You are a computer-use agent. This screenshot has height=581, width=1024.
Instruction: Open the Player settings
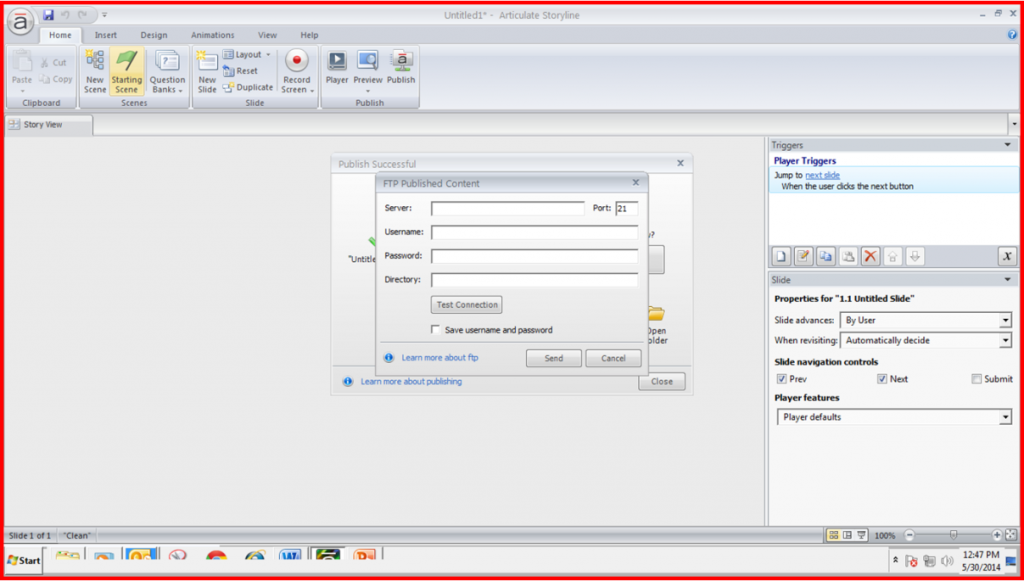click(x=337, y=68)
